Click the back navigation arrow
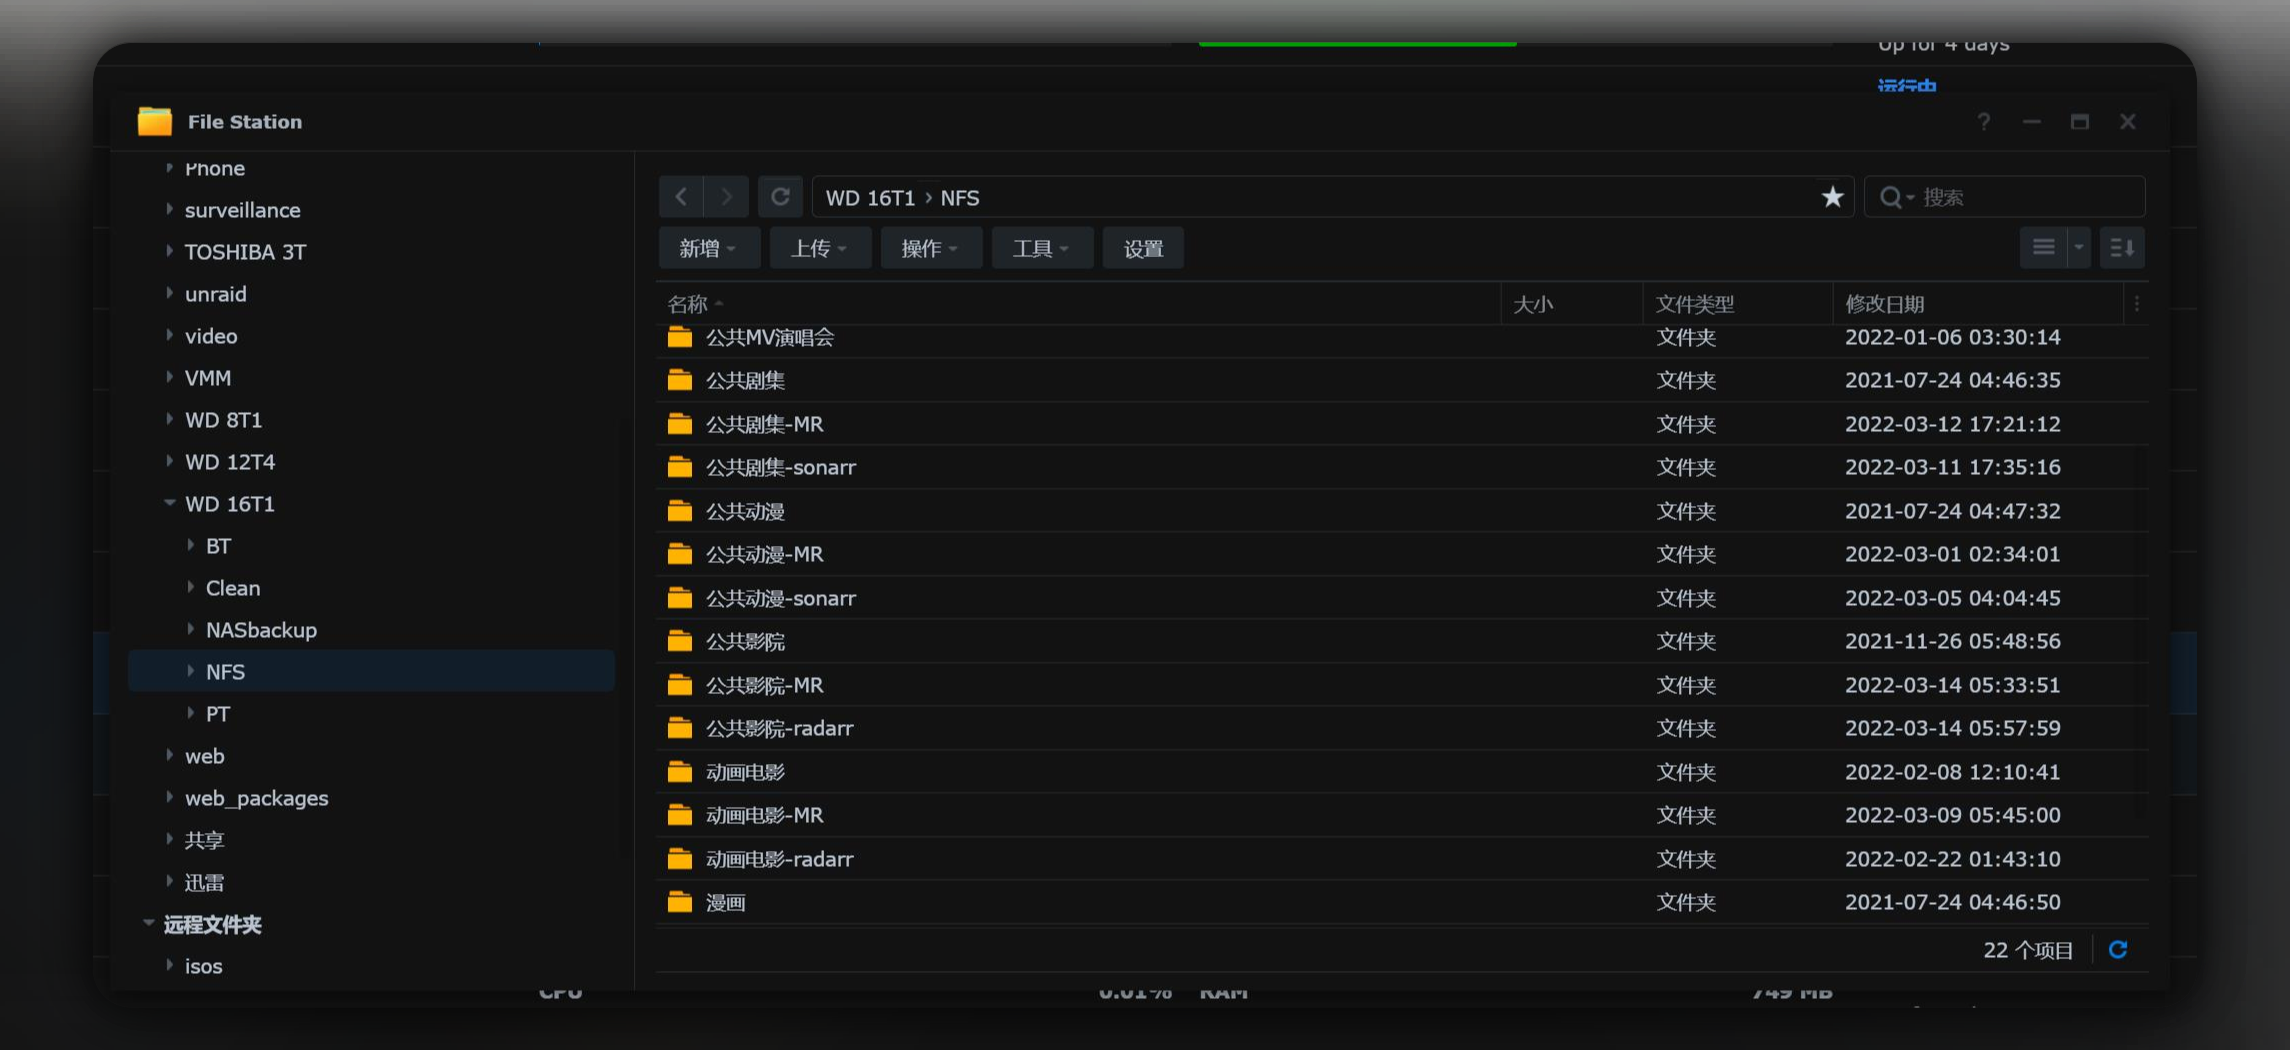Viewport: 2290px width, 1050px height. pyautogui.click(x=681, y=197)
